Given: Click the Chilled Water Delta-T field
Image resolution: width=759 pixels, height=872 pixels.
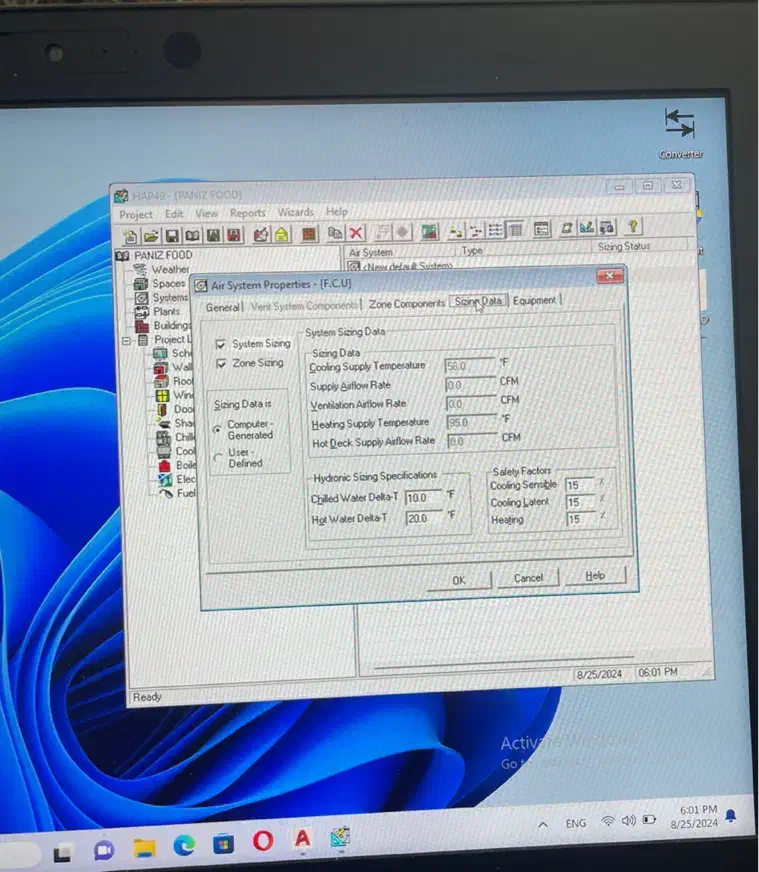Looking at the screenshot, I should click(x=421, y=497).
